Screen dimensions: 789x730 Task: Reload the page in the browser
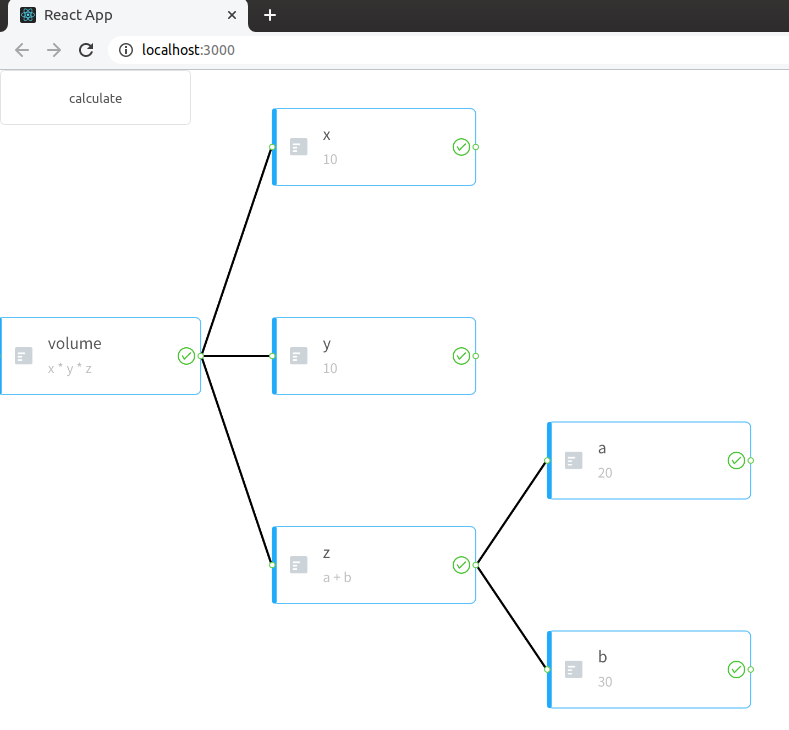click(86, 50)
